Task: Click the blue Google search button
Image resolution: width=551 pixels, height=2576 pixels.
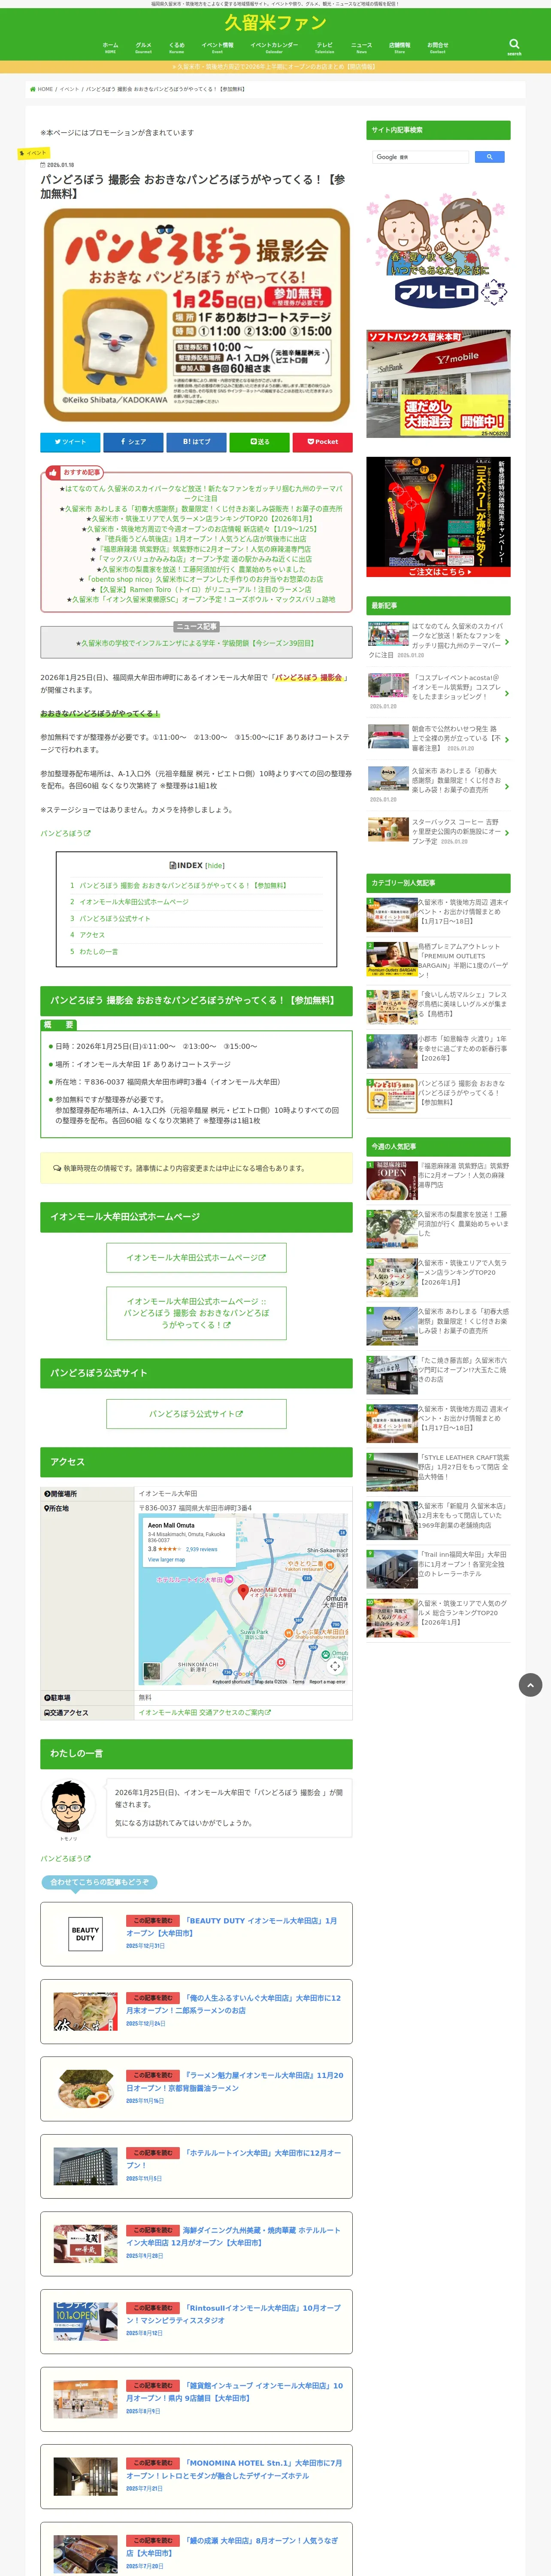Action: click(x=489, y=157)
